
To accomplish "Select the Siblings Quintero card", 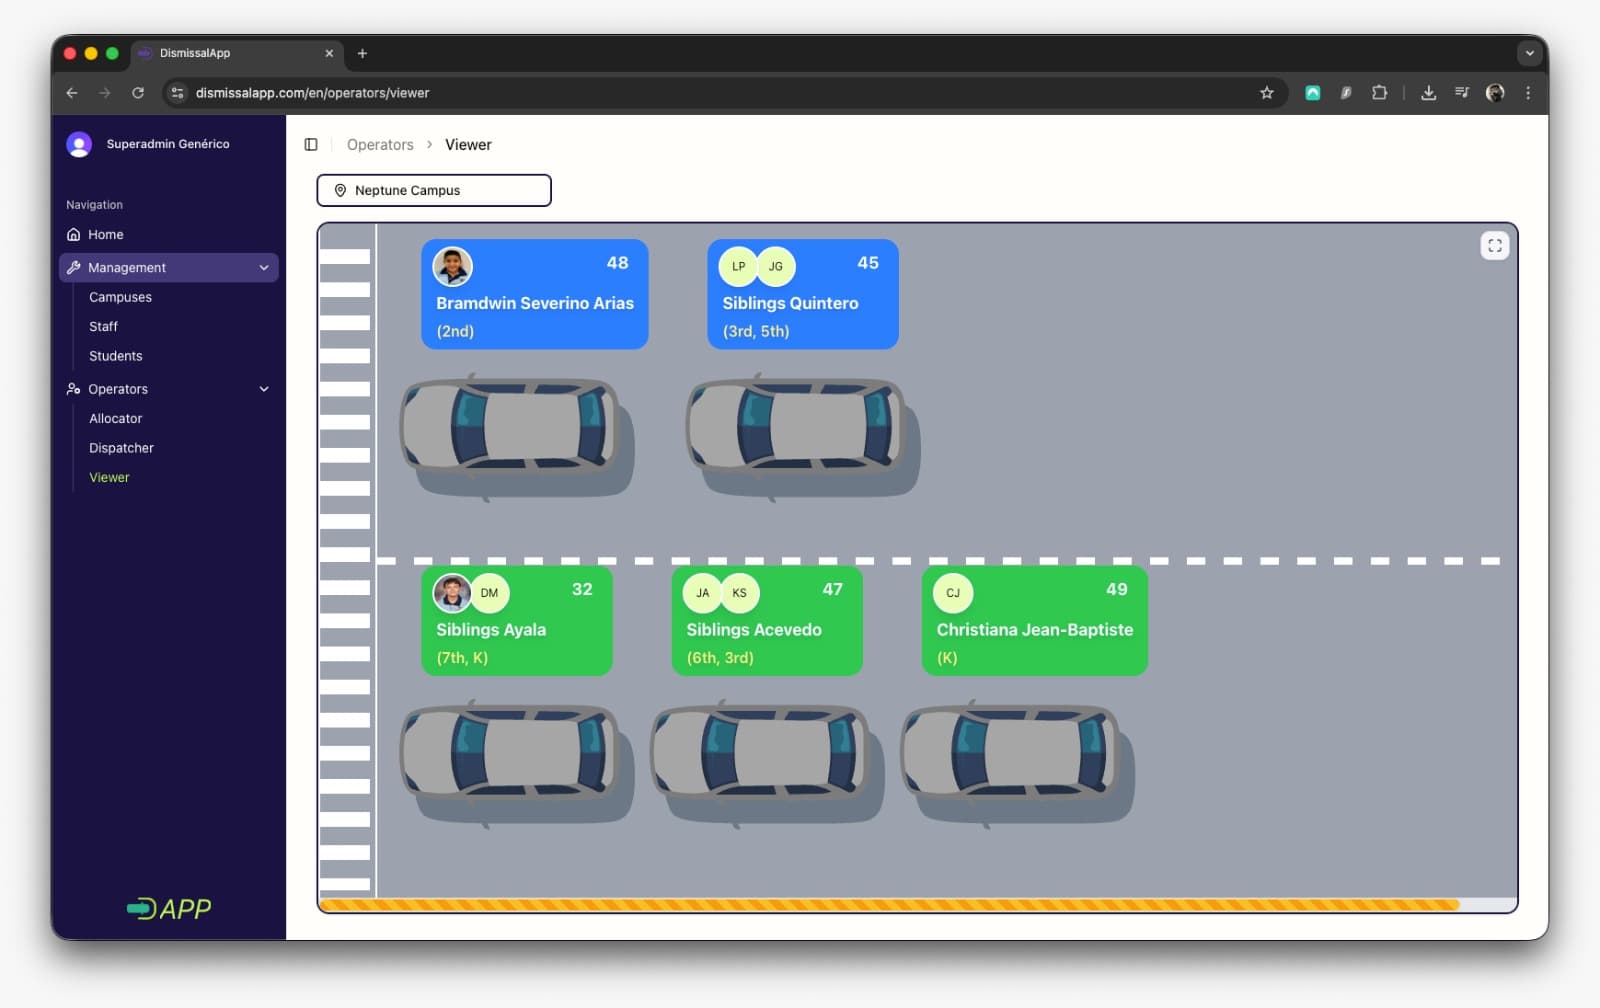I will pos(802,295).
